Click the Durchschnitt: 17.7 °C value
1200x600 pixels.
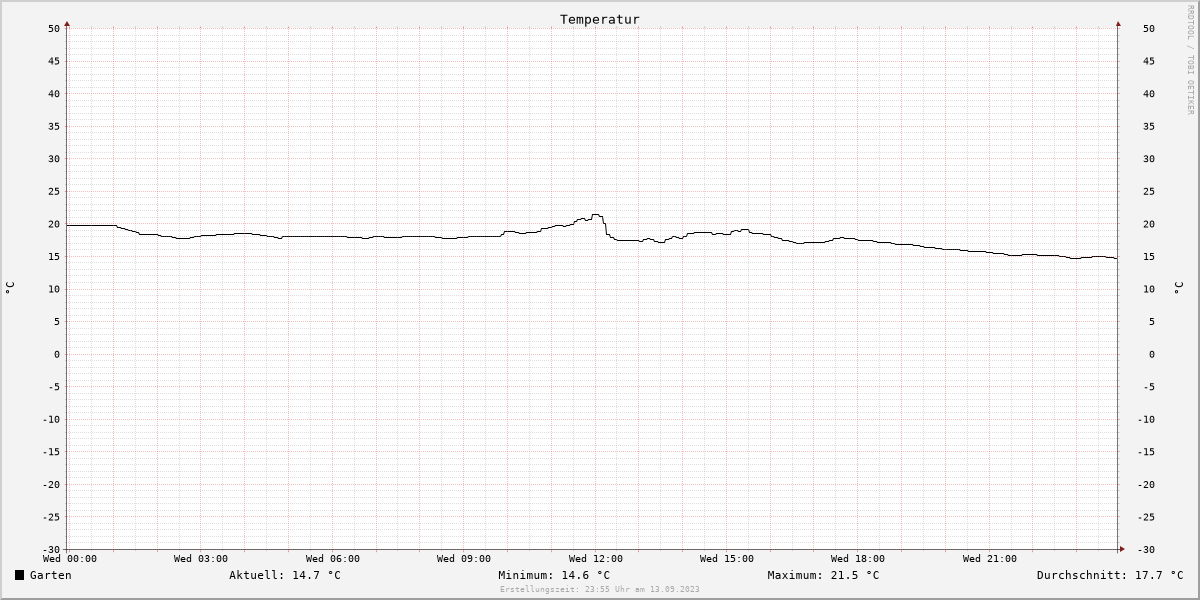[1110, 575]
